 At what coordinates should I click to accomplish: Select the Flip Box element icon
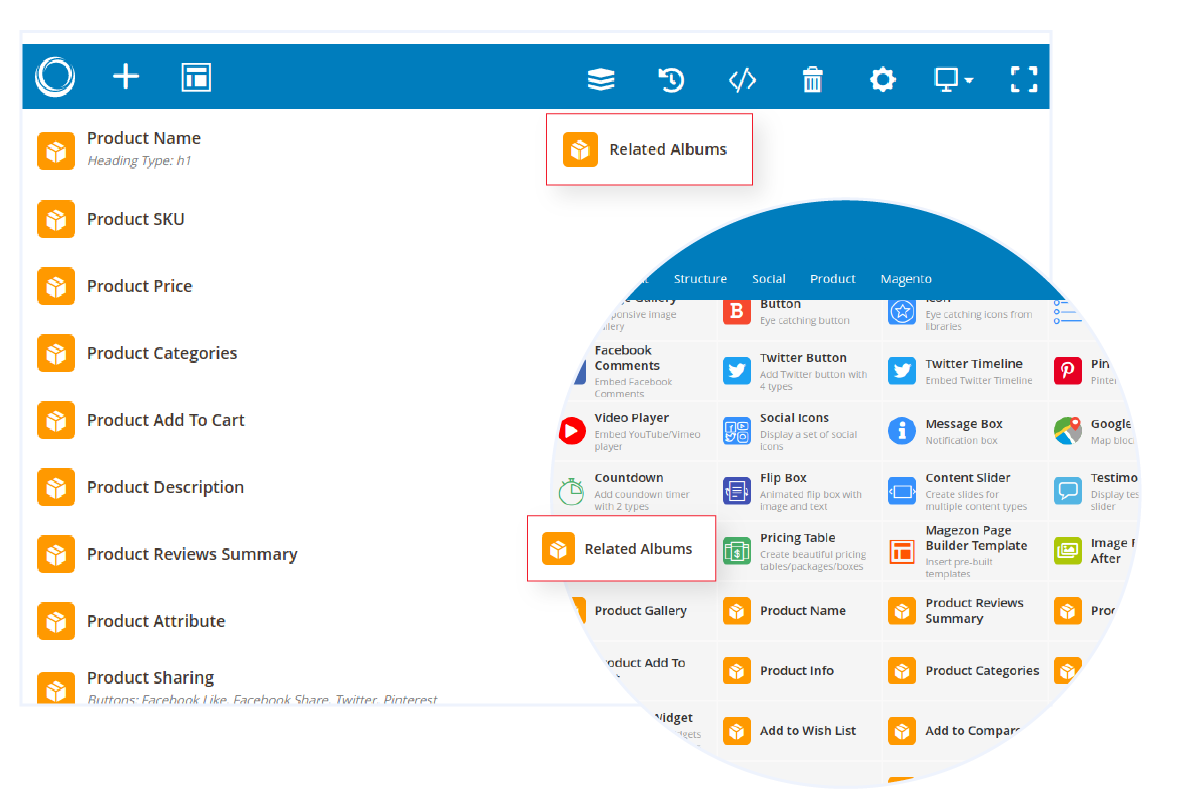pyautogui.click(x=737, y=491)
